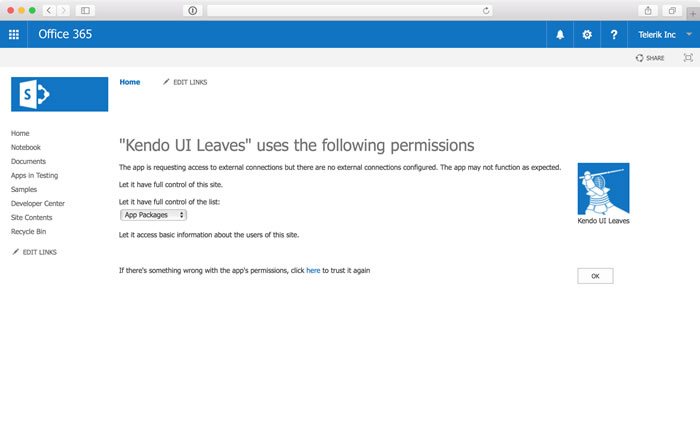
Task: Open notifications bell
Action: click(560, 34)
